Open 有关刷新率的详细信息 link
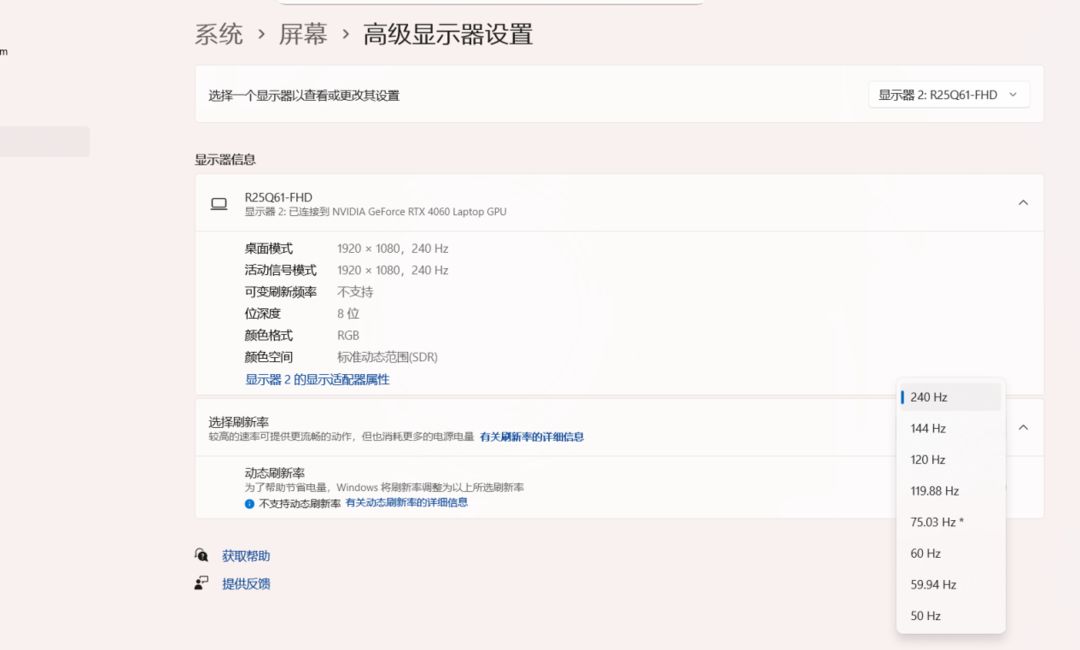The height and width of the screenshot is (650, 1080). (x=531, y=437)
